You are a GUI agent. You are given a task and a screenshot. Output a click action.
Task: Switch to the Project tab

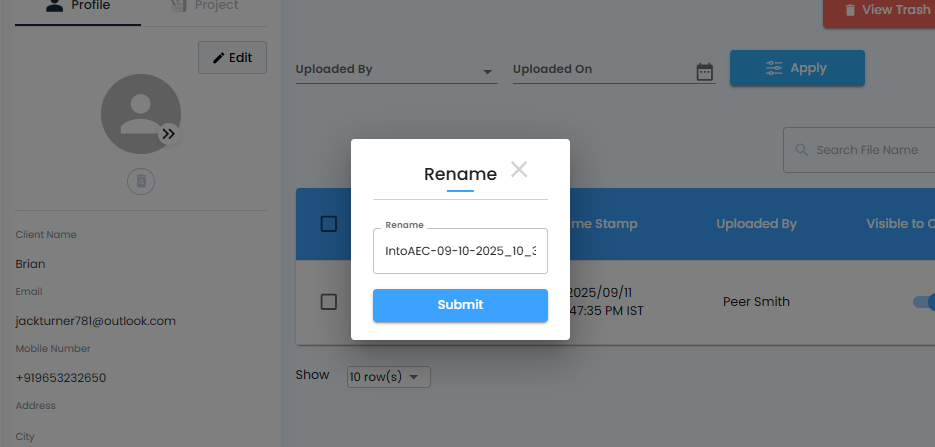205,7
